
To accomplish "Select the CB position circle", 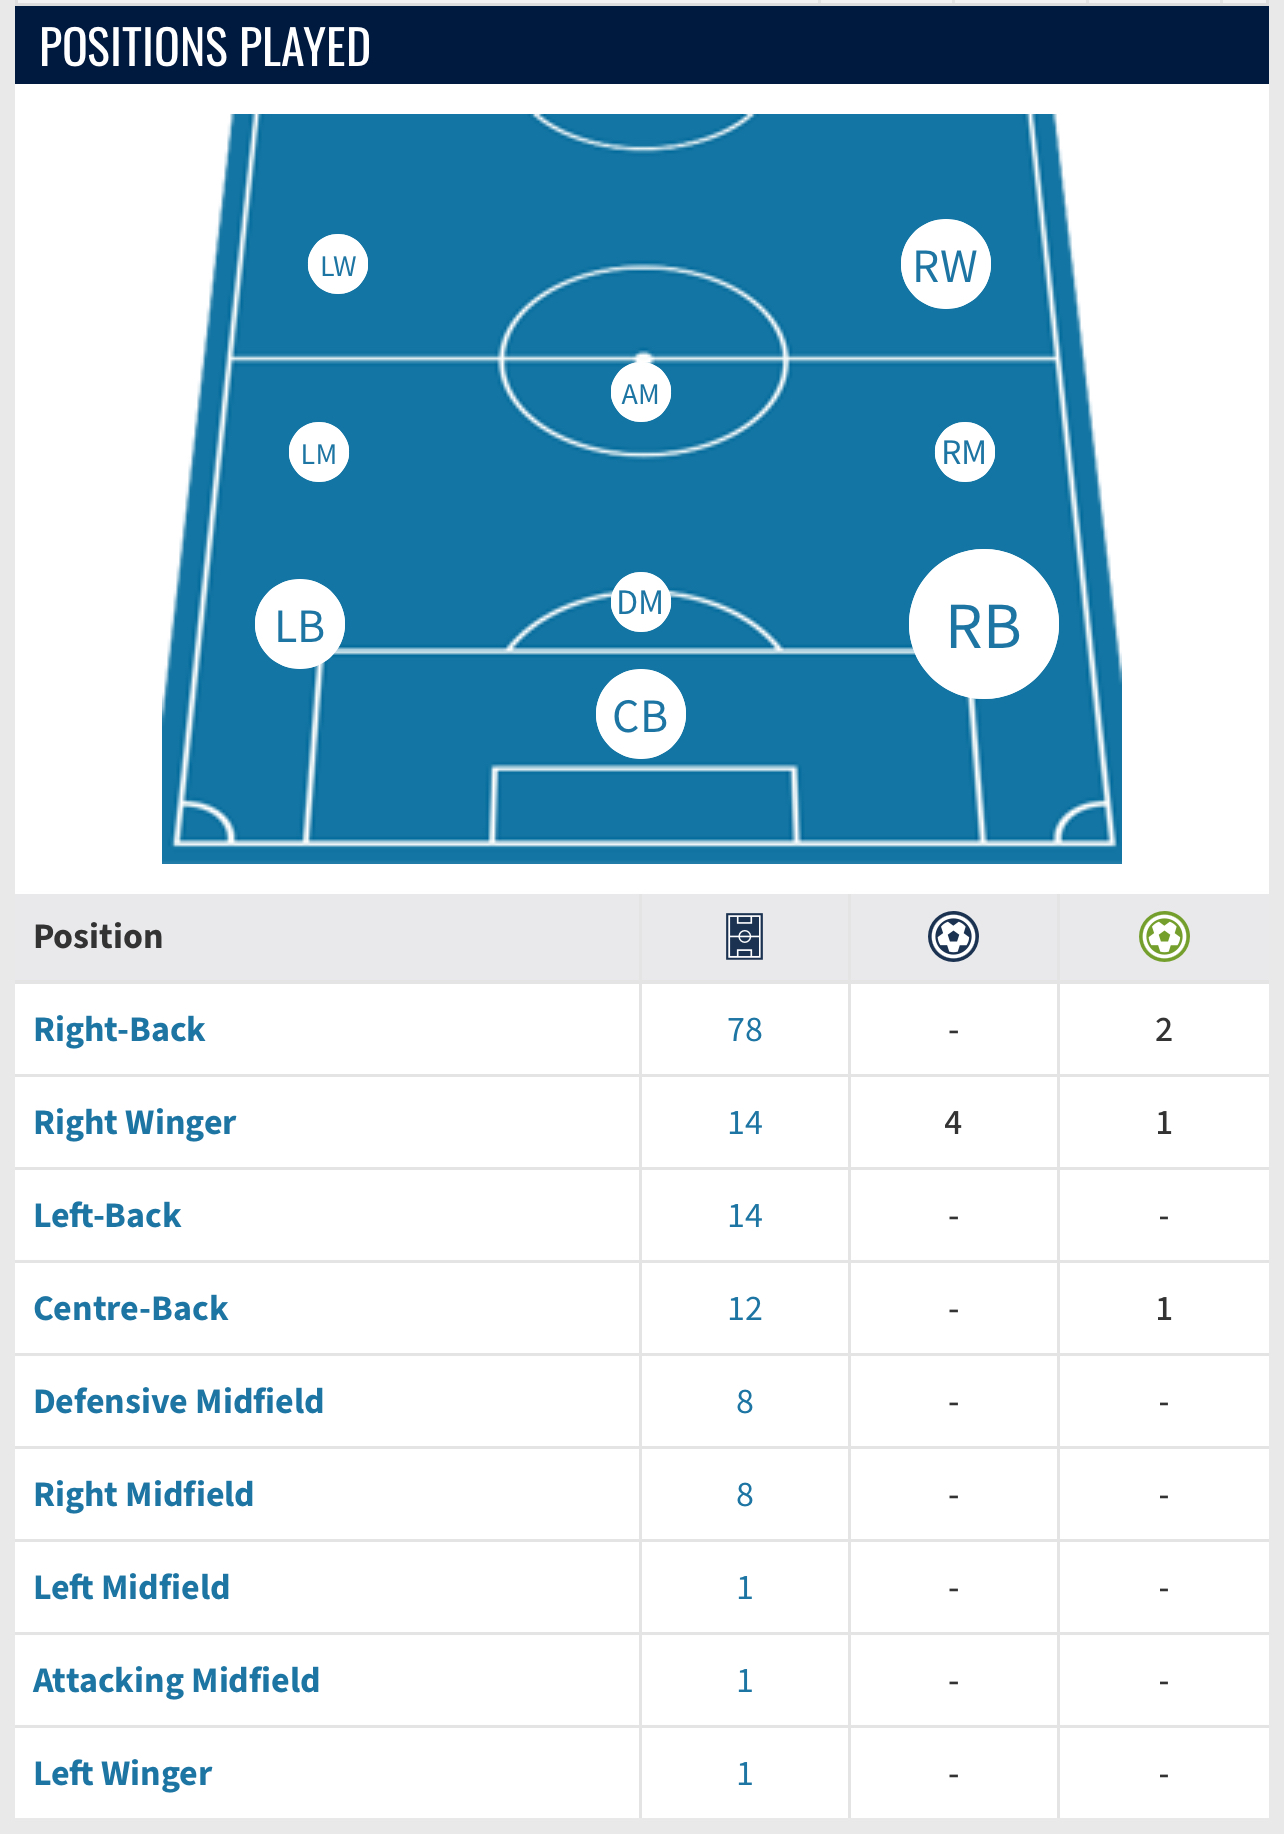I will pyautogui.click(x=641, y=714).
